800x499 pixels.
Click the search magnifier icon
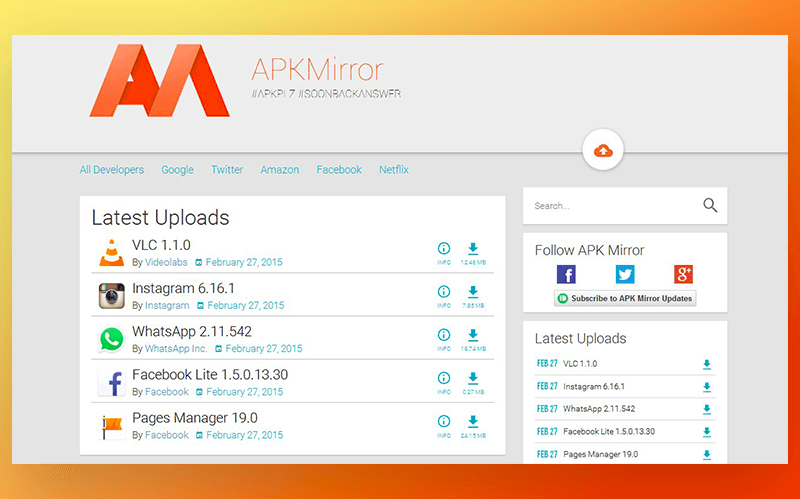coord(710,205)
